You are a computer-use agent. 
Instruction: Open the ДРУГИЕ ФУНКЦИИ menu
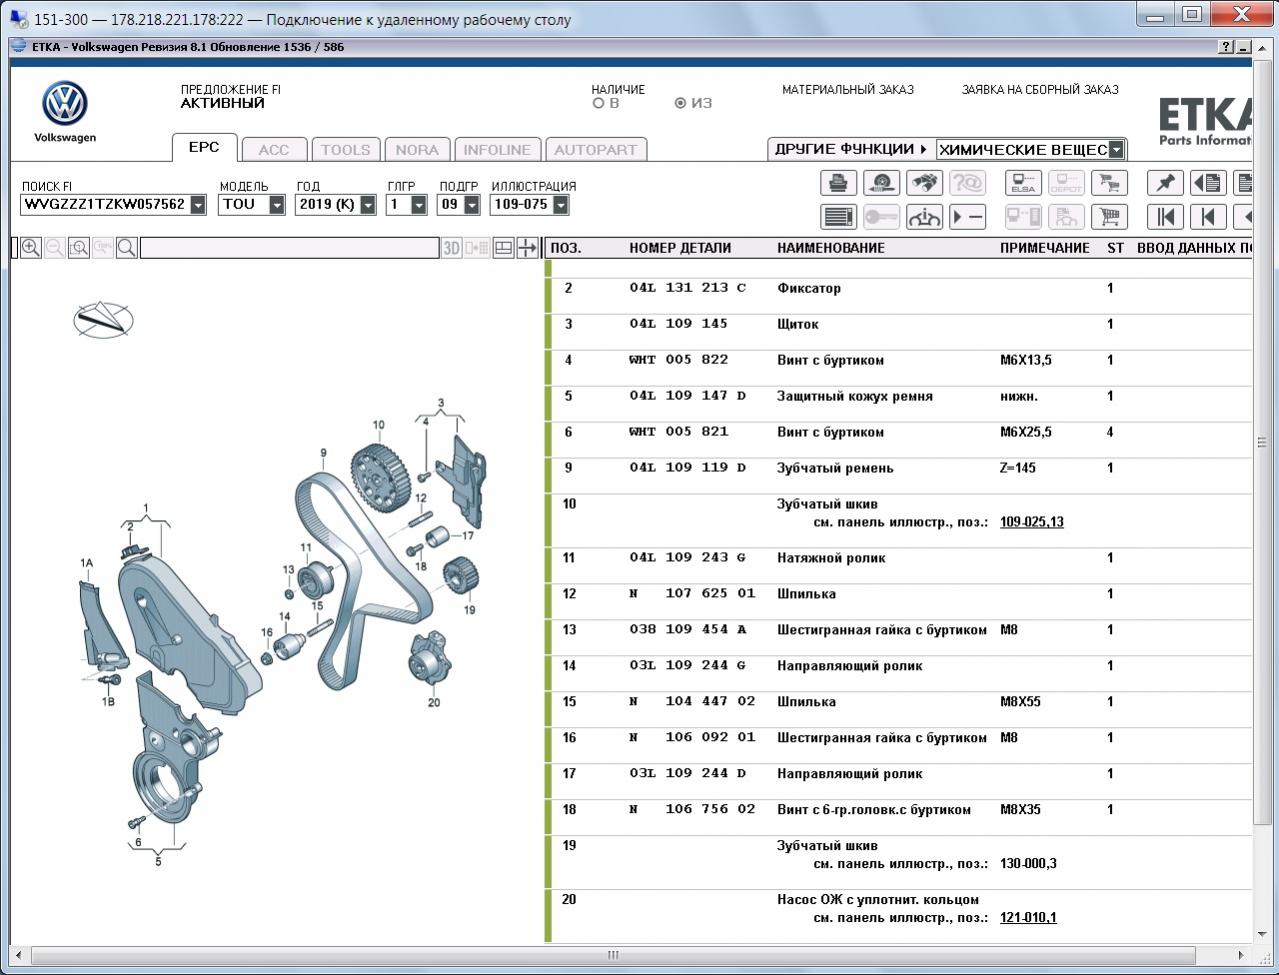coord(851,149)
